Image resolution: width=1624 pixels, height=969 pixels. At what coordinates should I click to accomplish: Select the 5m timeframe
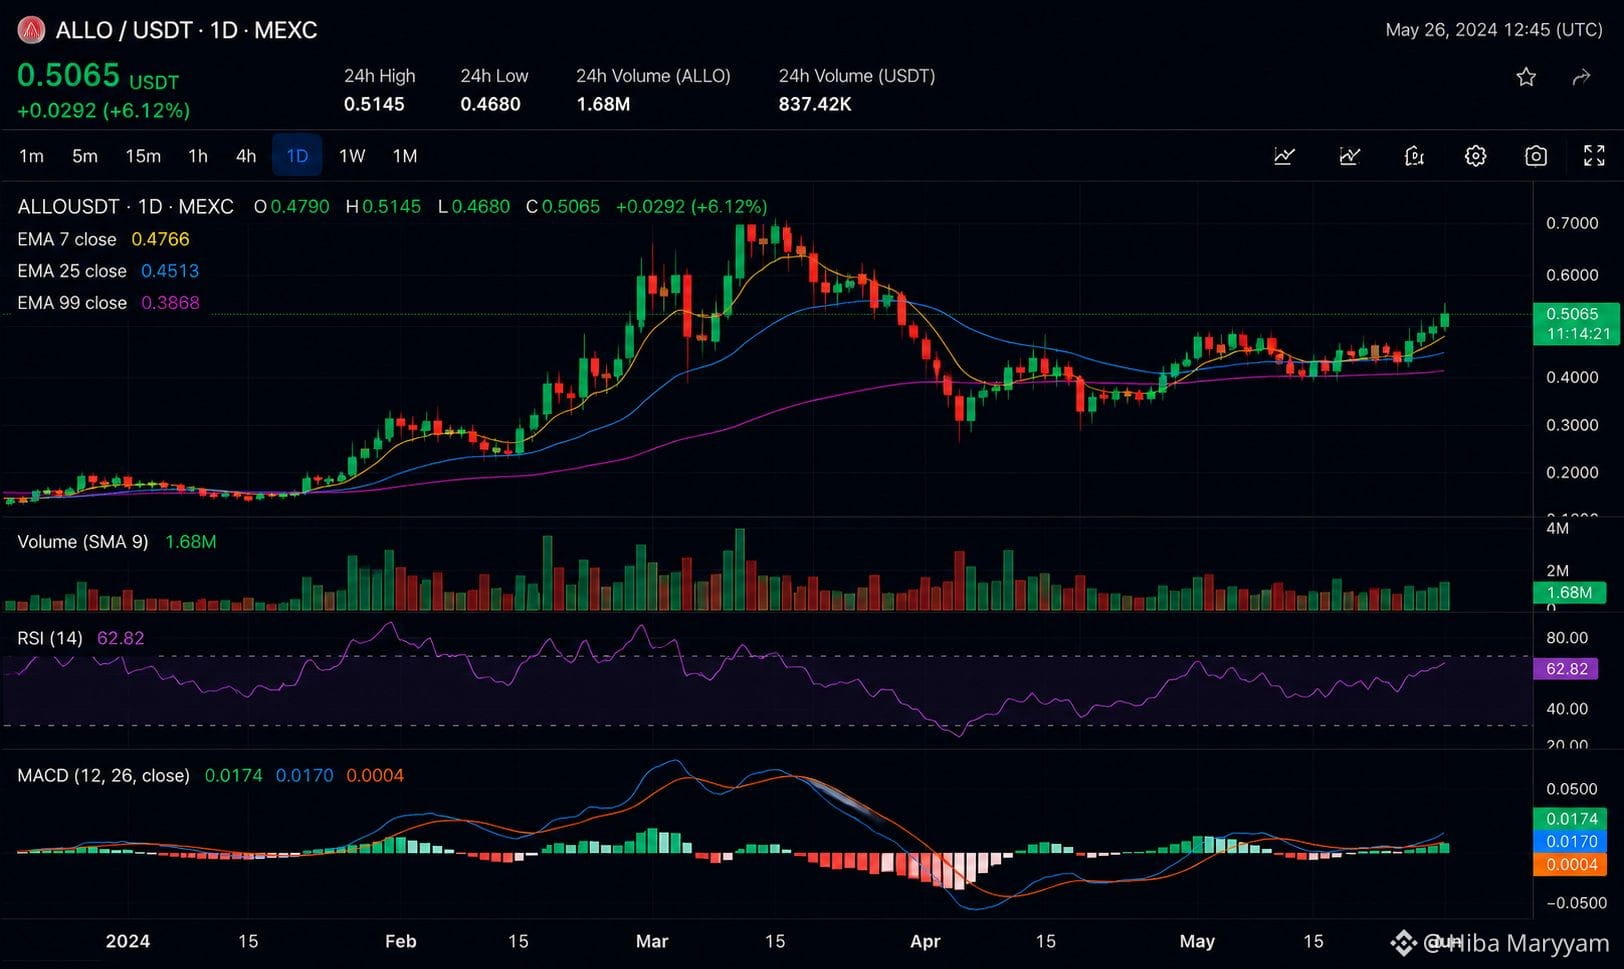coord(85,156)
